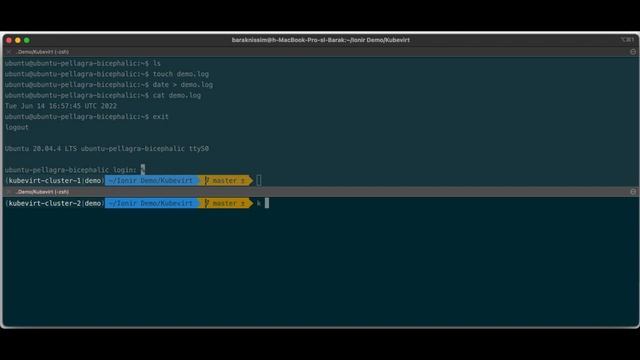The height and width of the screenshot is (360, 640).
Task: Click the blue path segment in cluster-1 prompt
Action: coord(152,180)
